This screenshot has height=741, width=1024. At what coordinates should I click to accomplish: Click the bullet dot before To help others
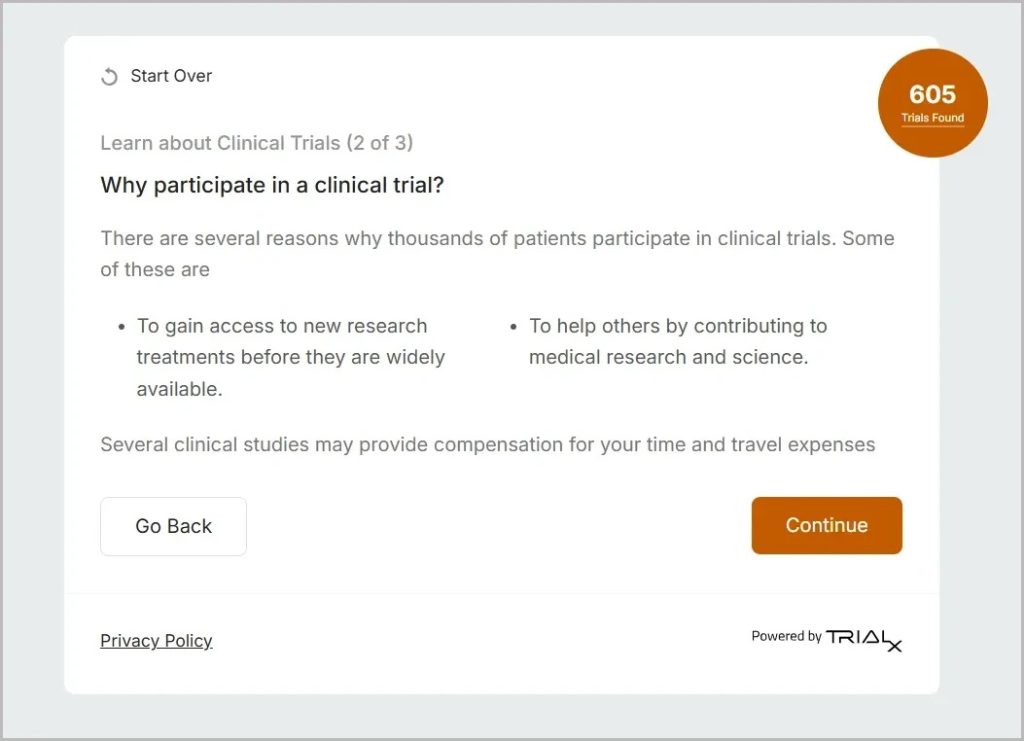pyautogui.click(x=514, y=327)
